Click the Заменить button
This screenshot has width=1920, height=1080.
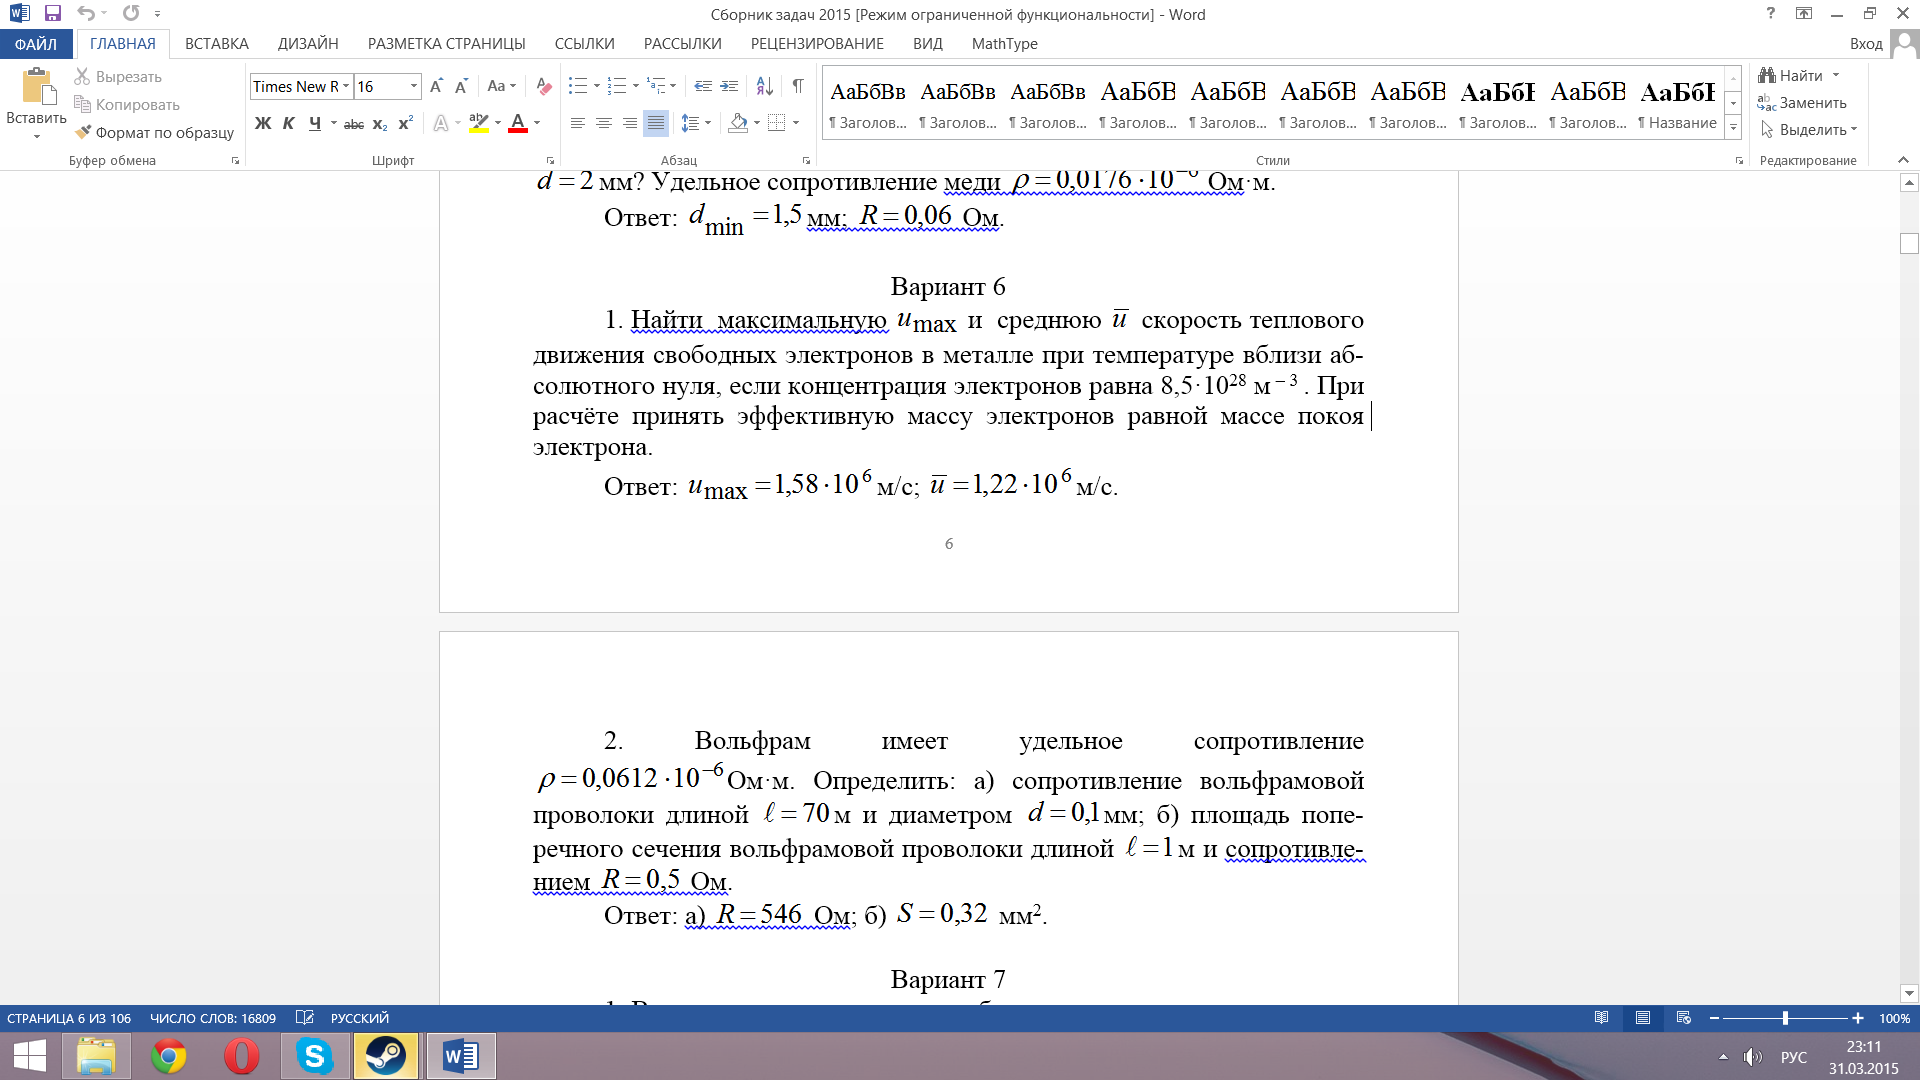1803,103
